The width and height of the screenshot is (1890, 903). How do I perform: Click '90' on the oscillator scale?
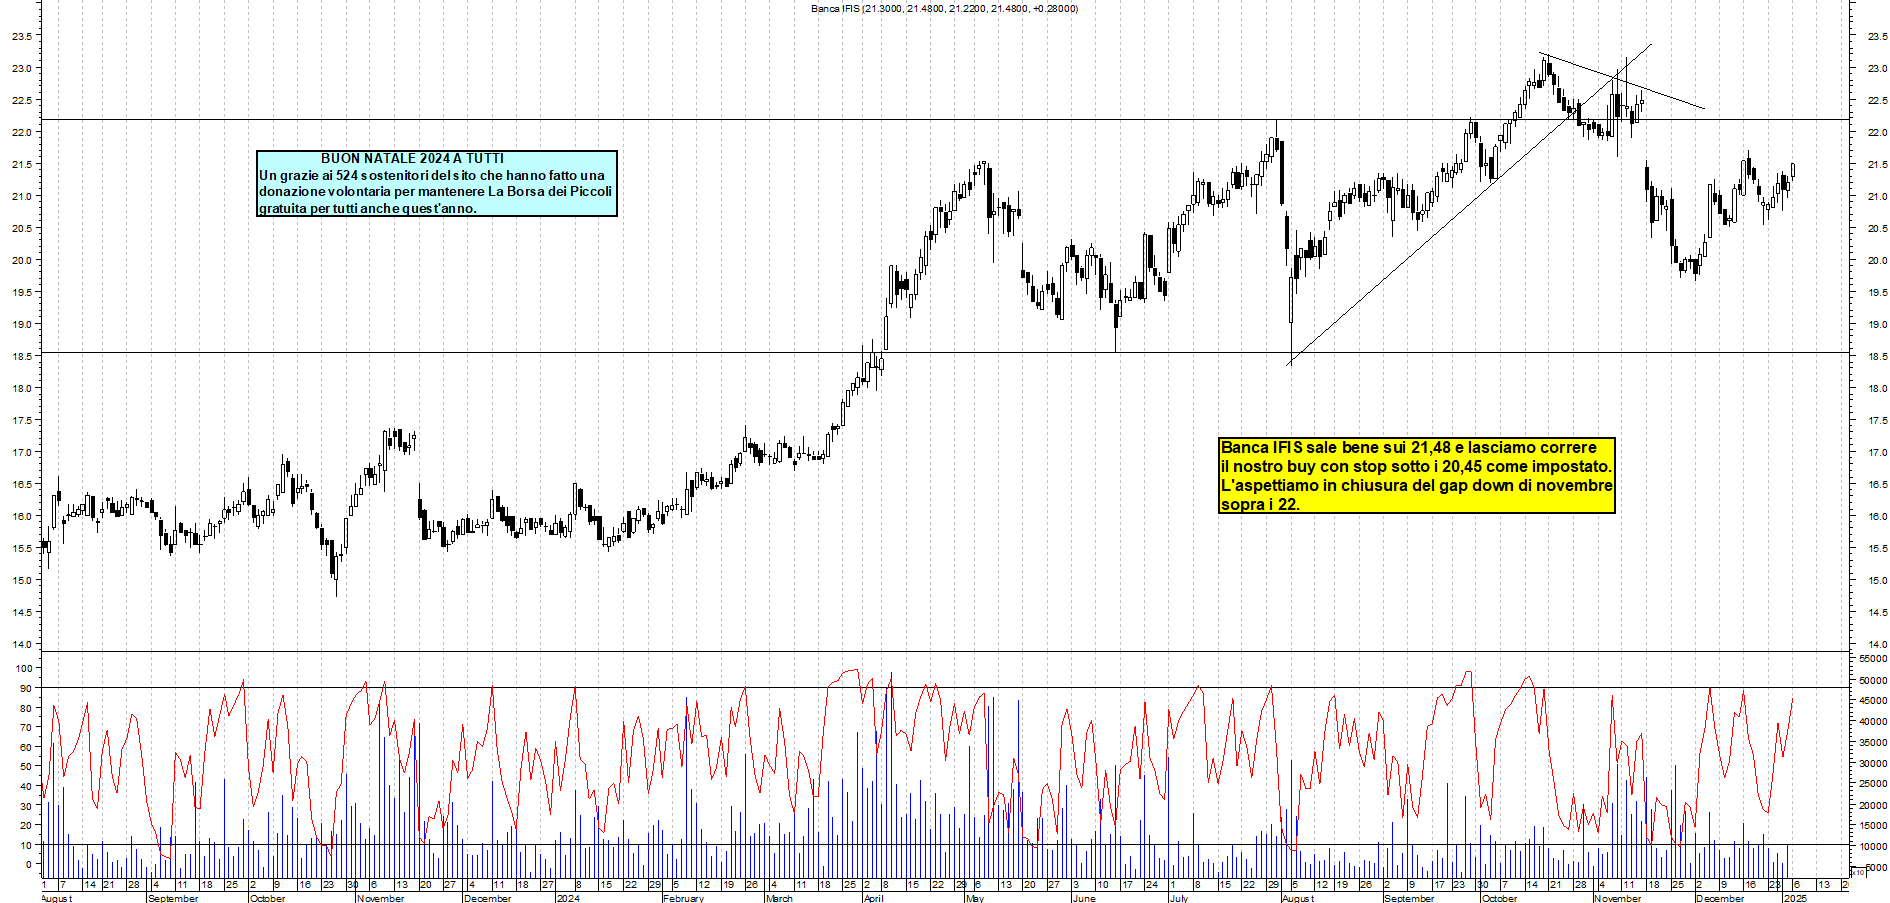point(26,688)
